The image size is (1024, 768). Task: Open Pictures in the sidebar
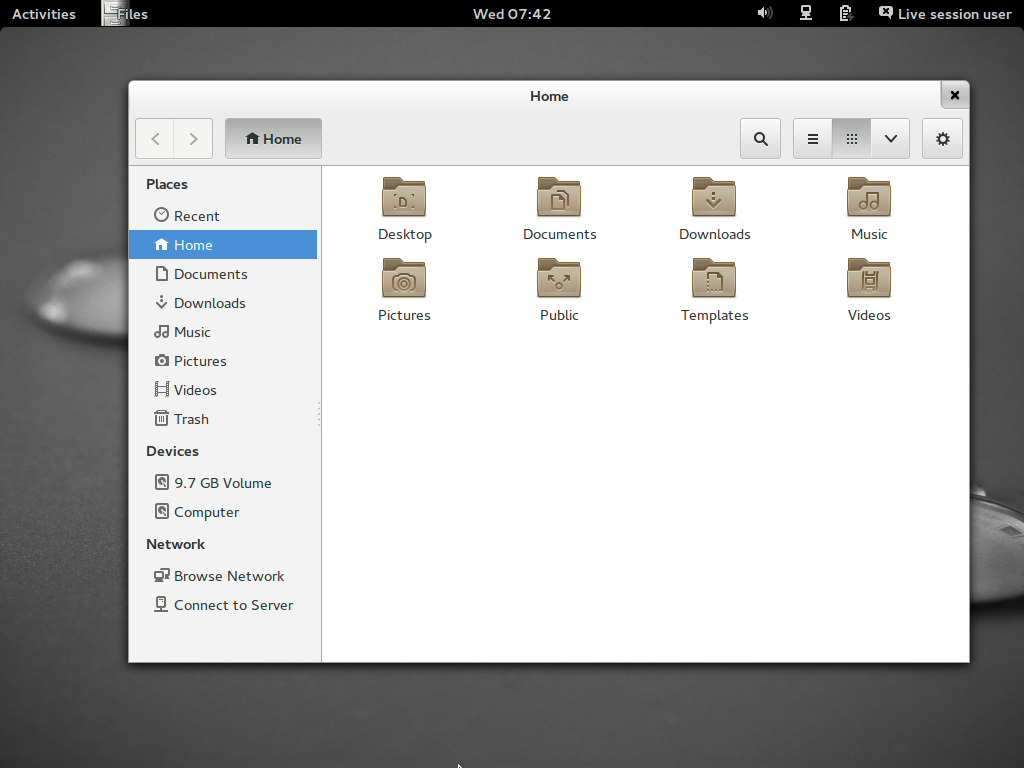point(223,361)
